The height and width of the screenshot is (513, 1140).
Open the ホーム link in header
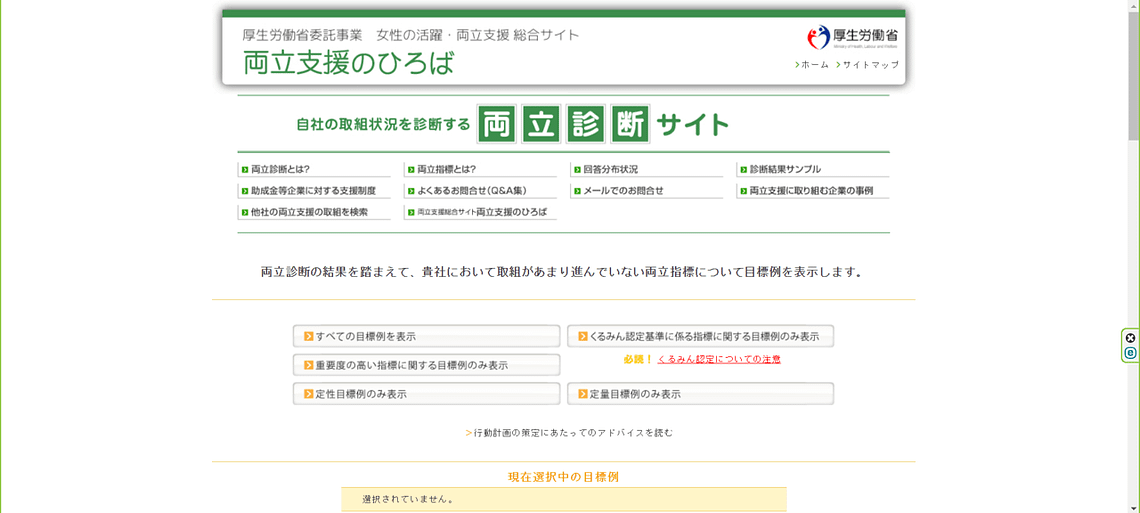(814, 65)
